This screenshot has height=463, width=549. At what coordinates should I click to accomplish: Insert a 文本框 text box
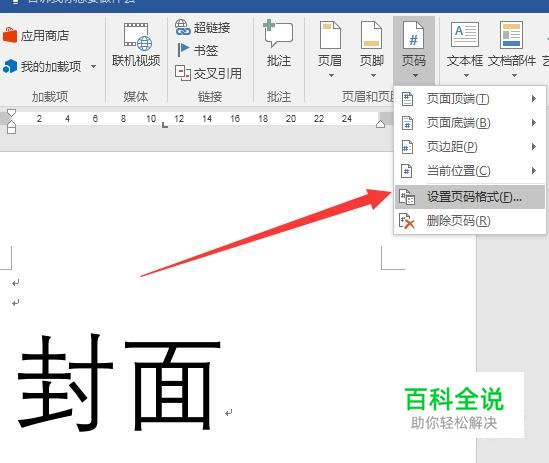tap(465, 44)
